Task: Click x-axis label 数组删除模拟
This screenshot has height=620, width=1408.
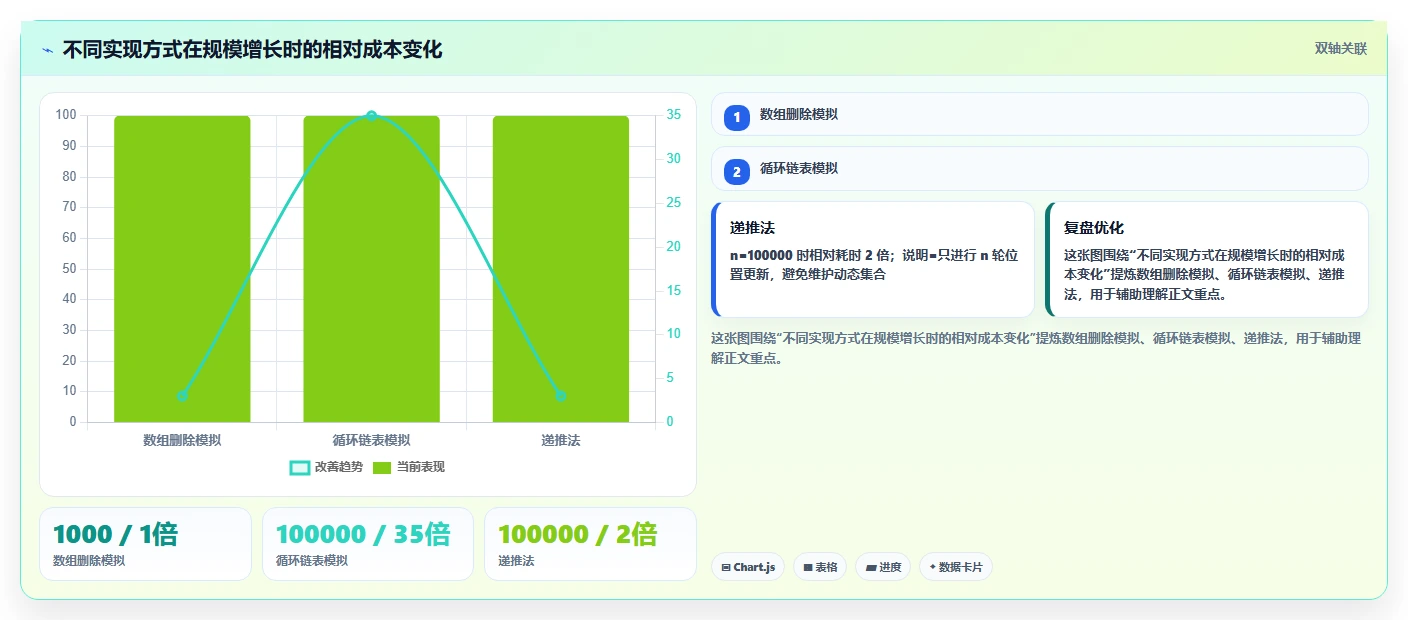Action: pos(182,440)
